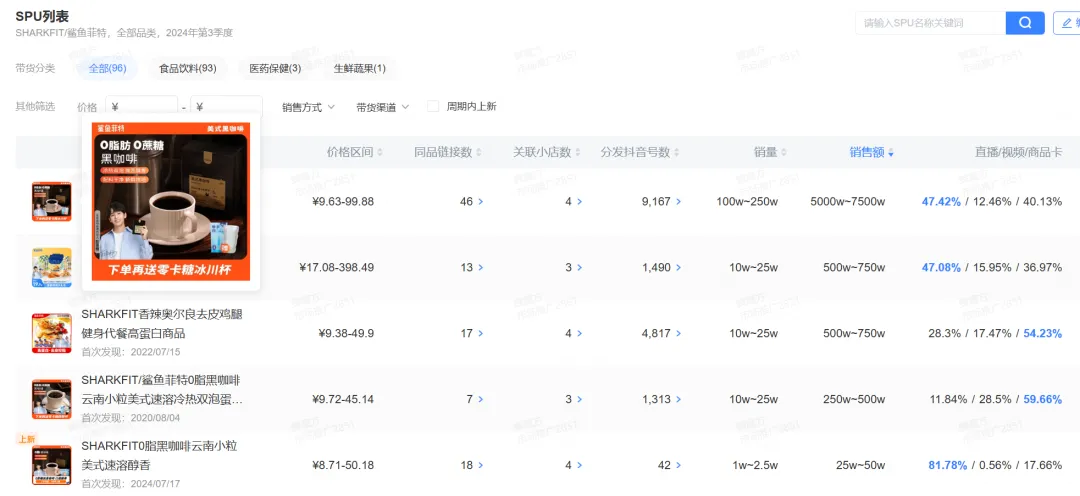This screenshot has width=1080, height=496.
Task: Click the edit pencil icon at top right
Action: click(1066, 23)
